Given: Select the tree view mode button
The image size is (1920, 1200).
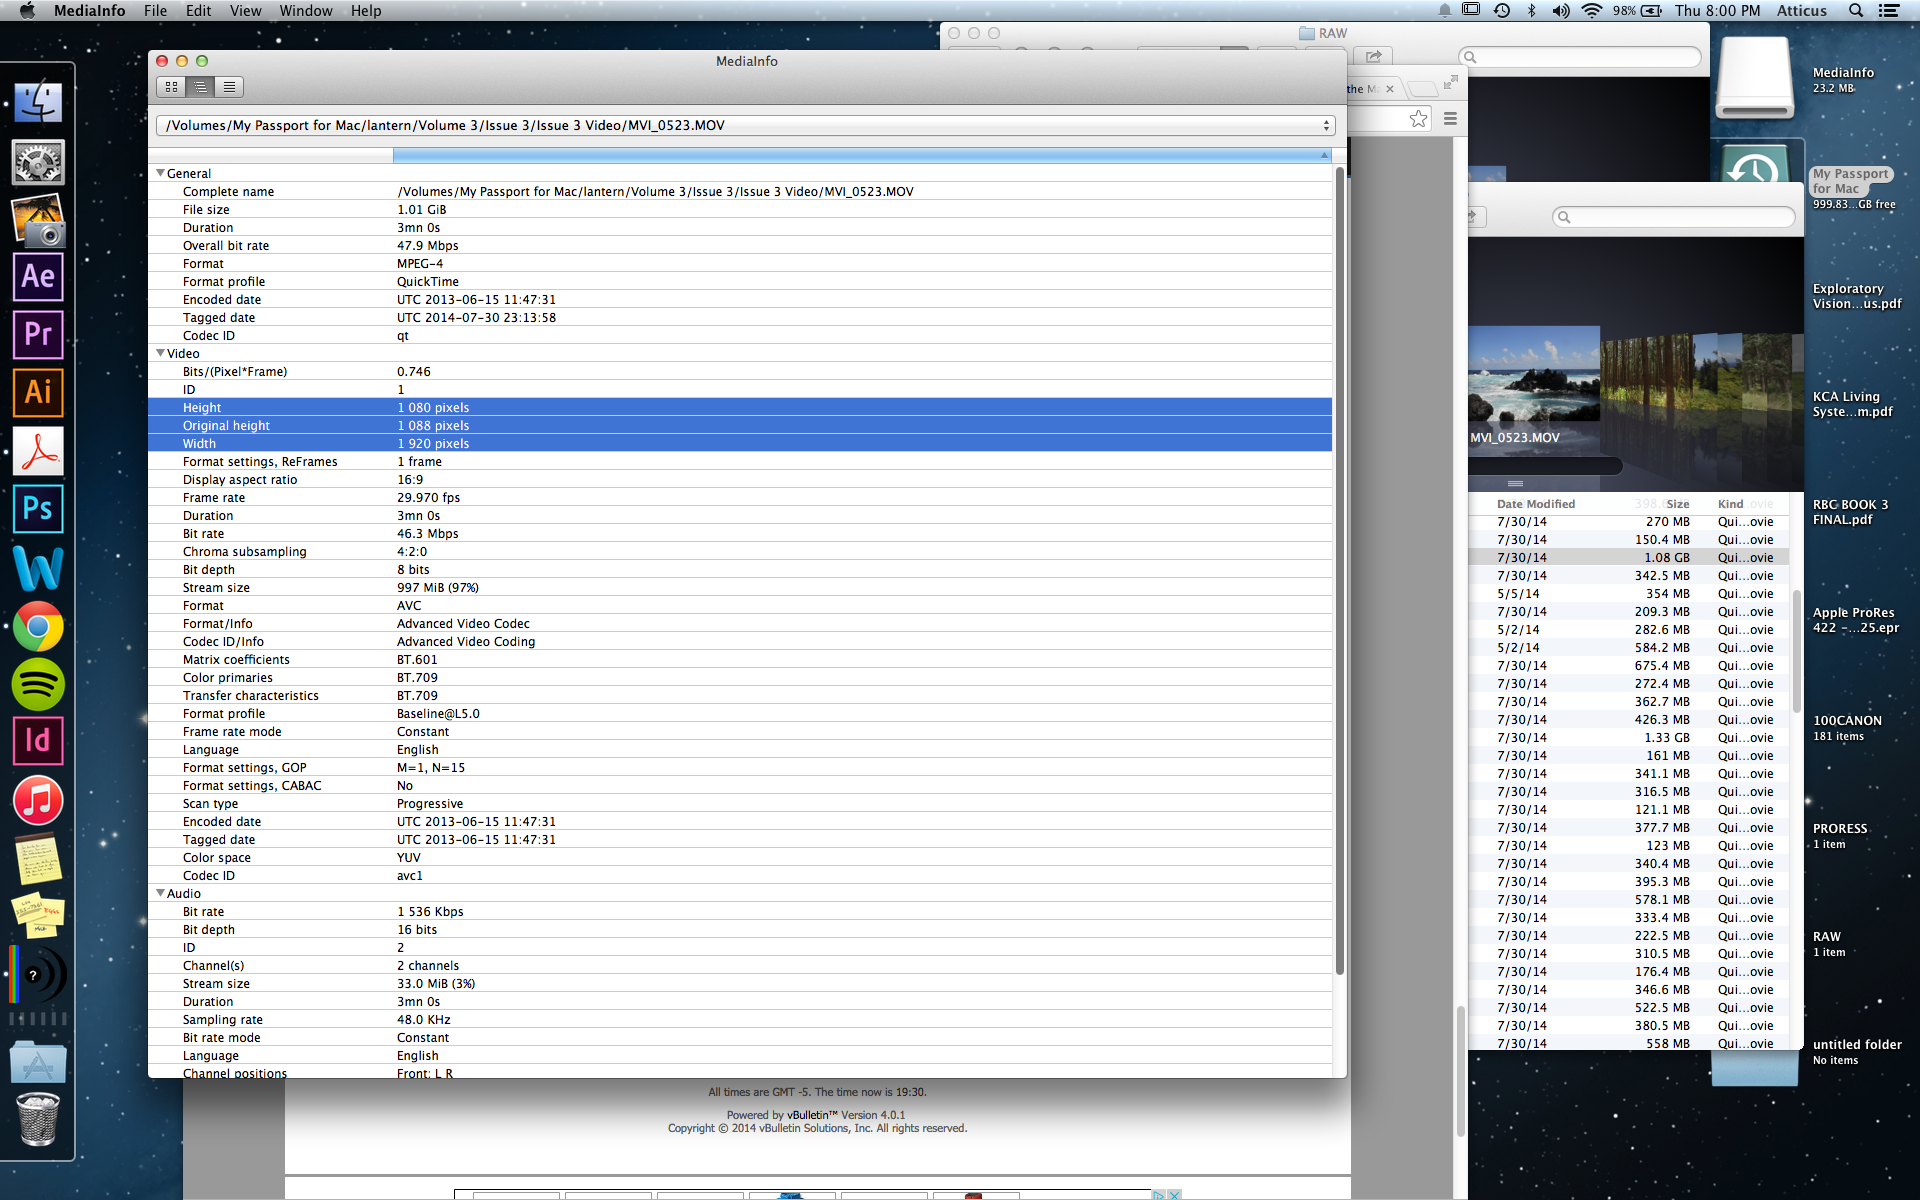Looking at the screenshot, I should click(200, 87).
